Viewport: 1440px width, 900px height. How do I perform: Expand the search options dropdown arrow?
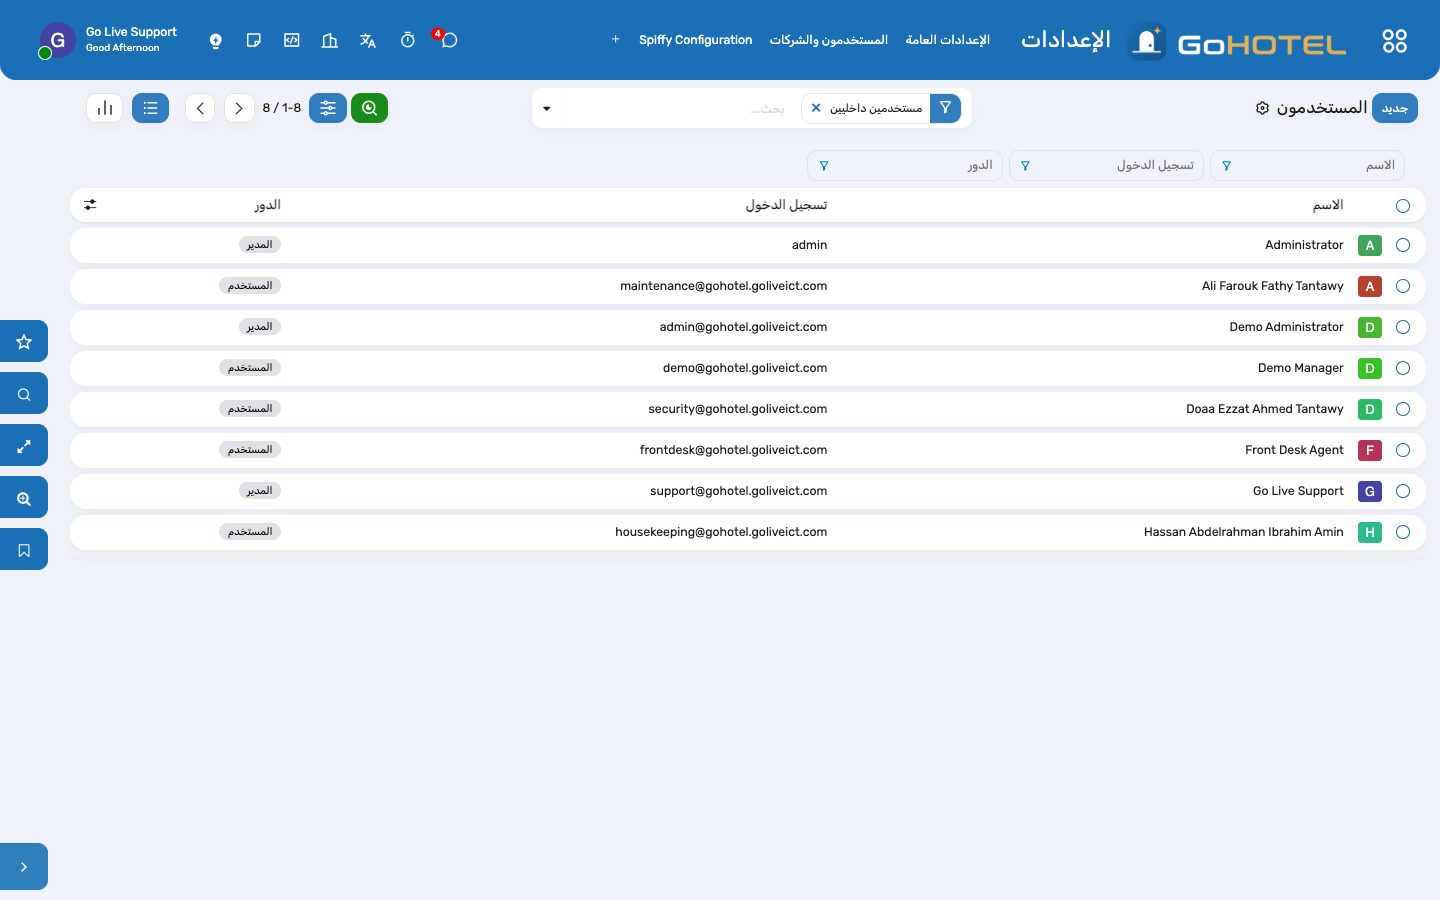[547, 108]
